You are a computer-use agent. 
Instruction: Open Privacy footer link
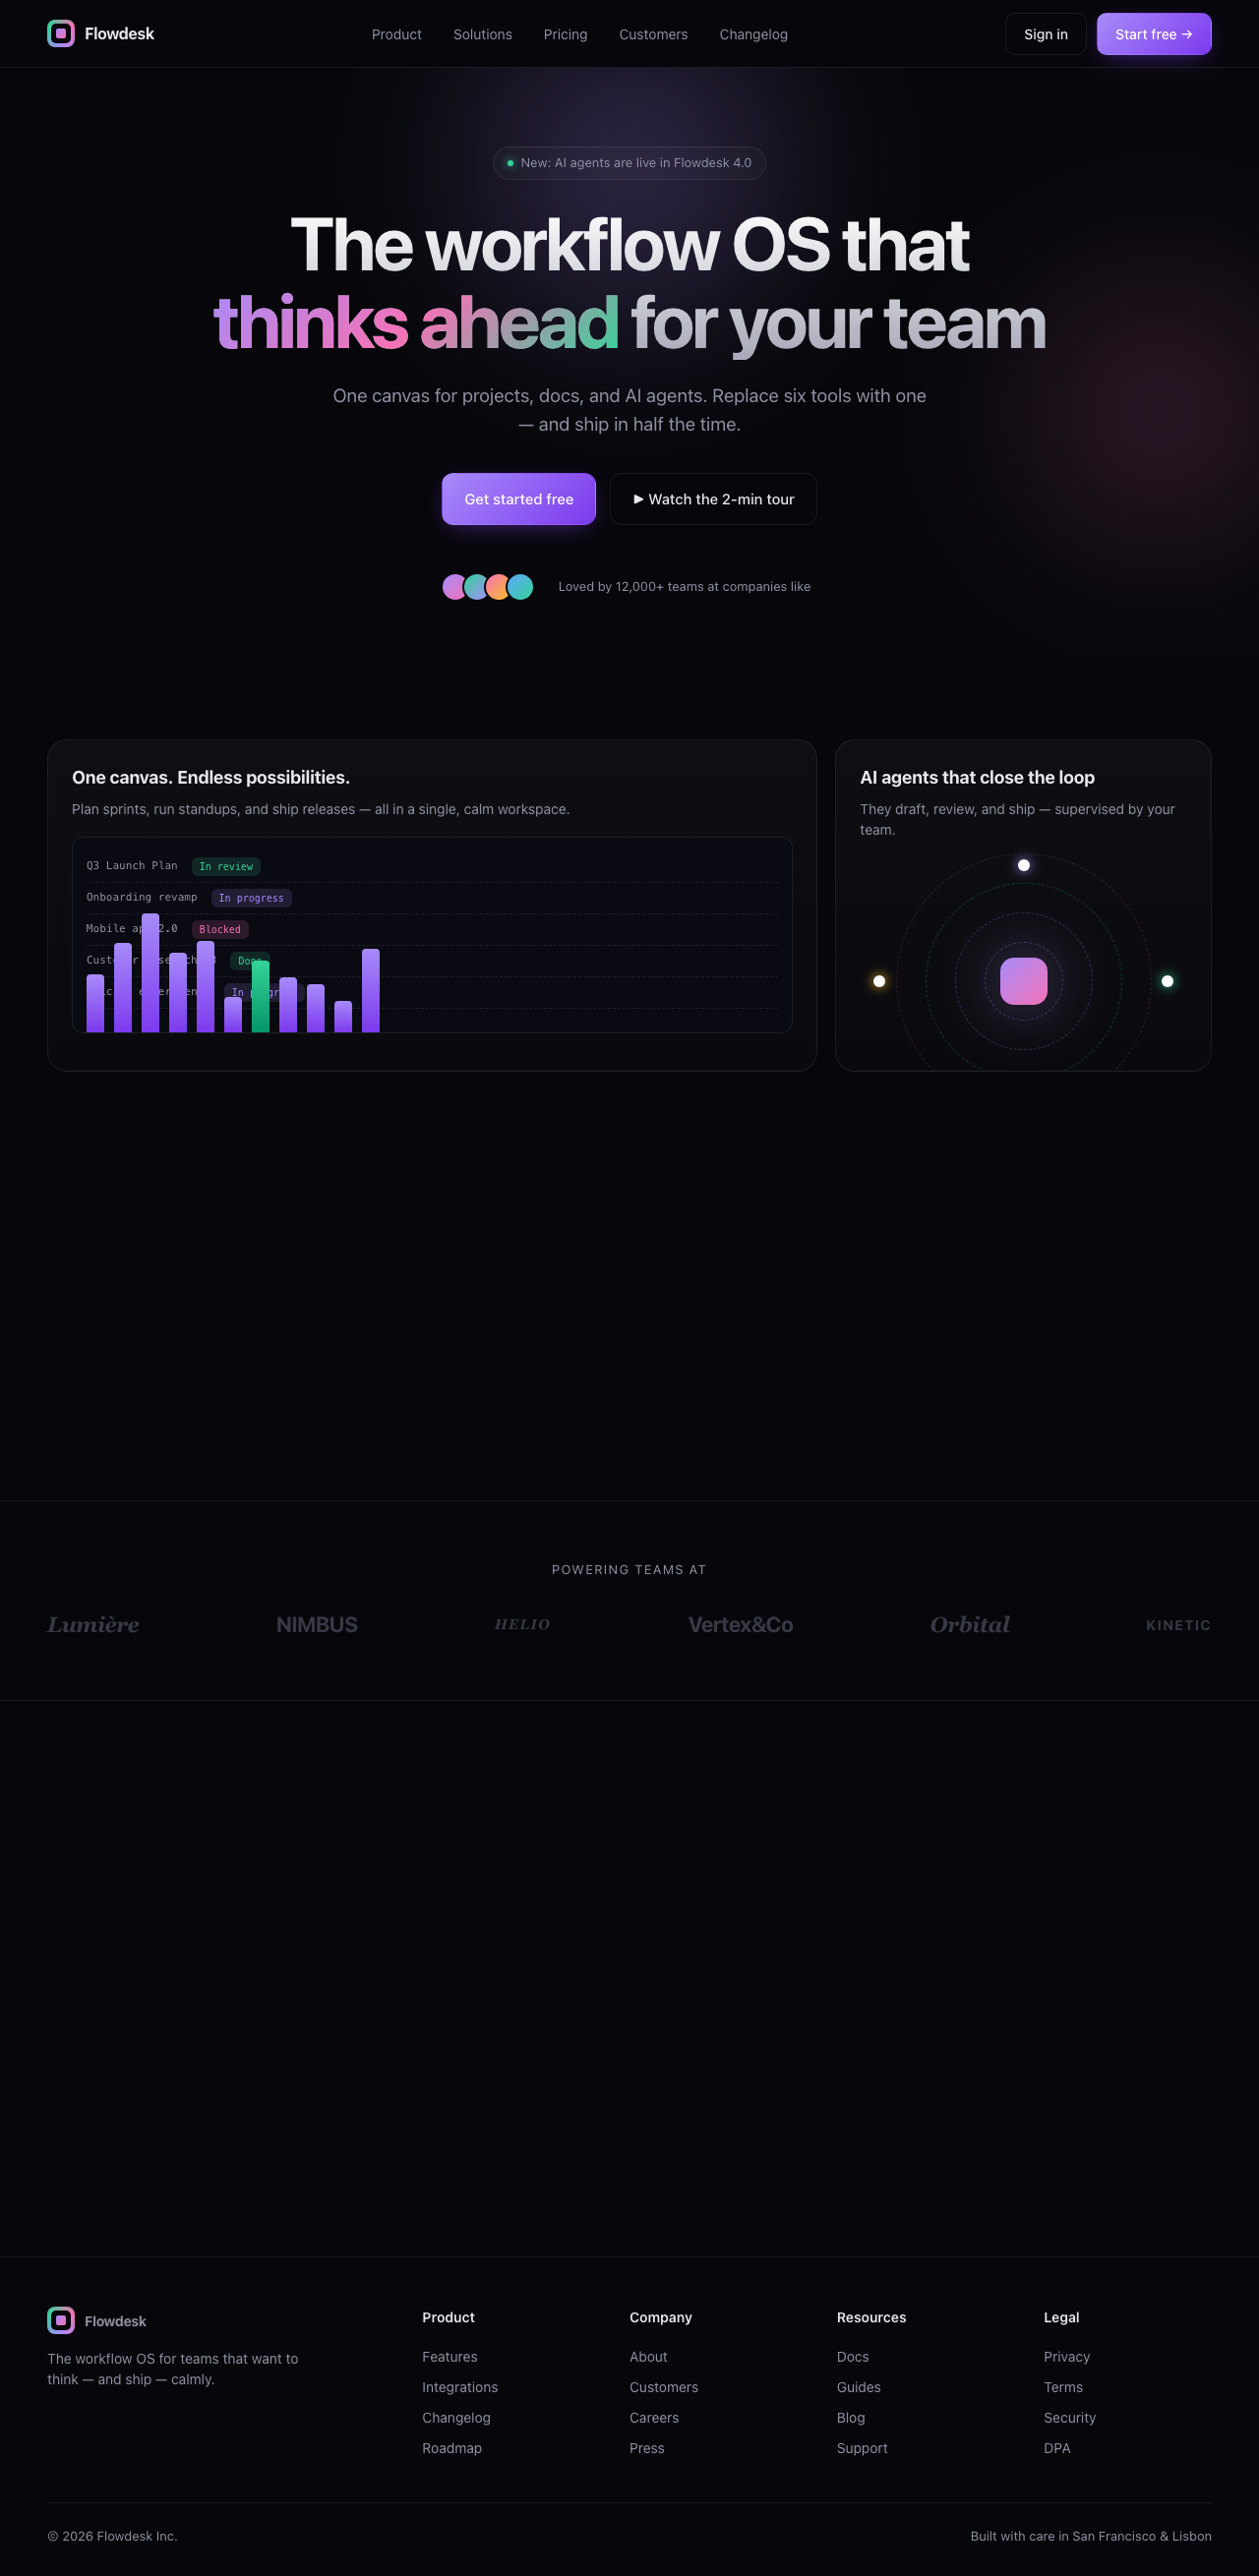pyautogui.click(x=1067, y=2357)
